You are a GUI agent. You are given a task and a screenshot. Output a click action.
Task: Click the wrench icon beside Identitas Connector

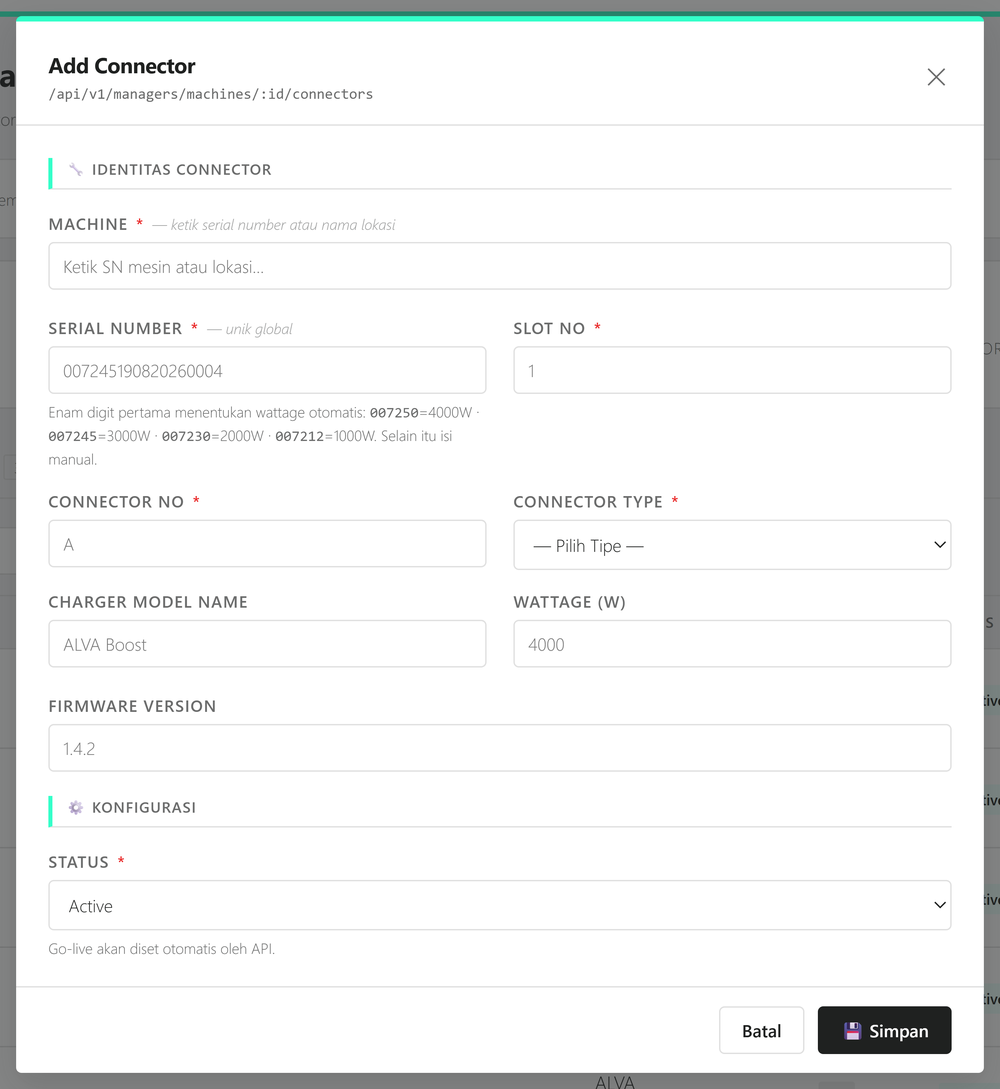pos(76,169)
